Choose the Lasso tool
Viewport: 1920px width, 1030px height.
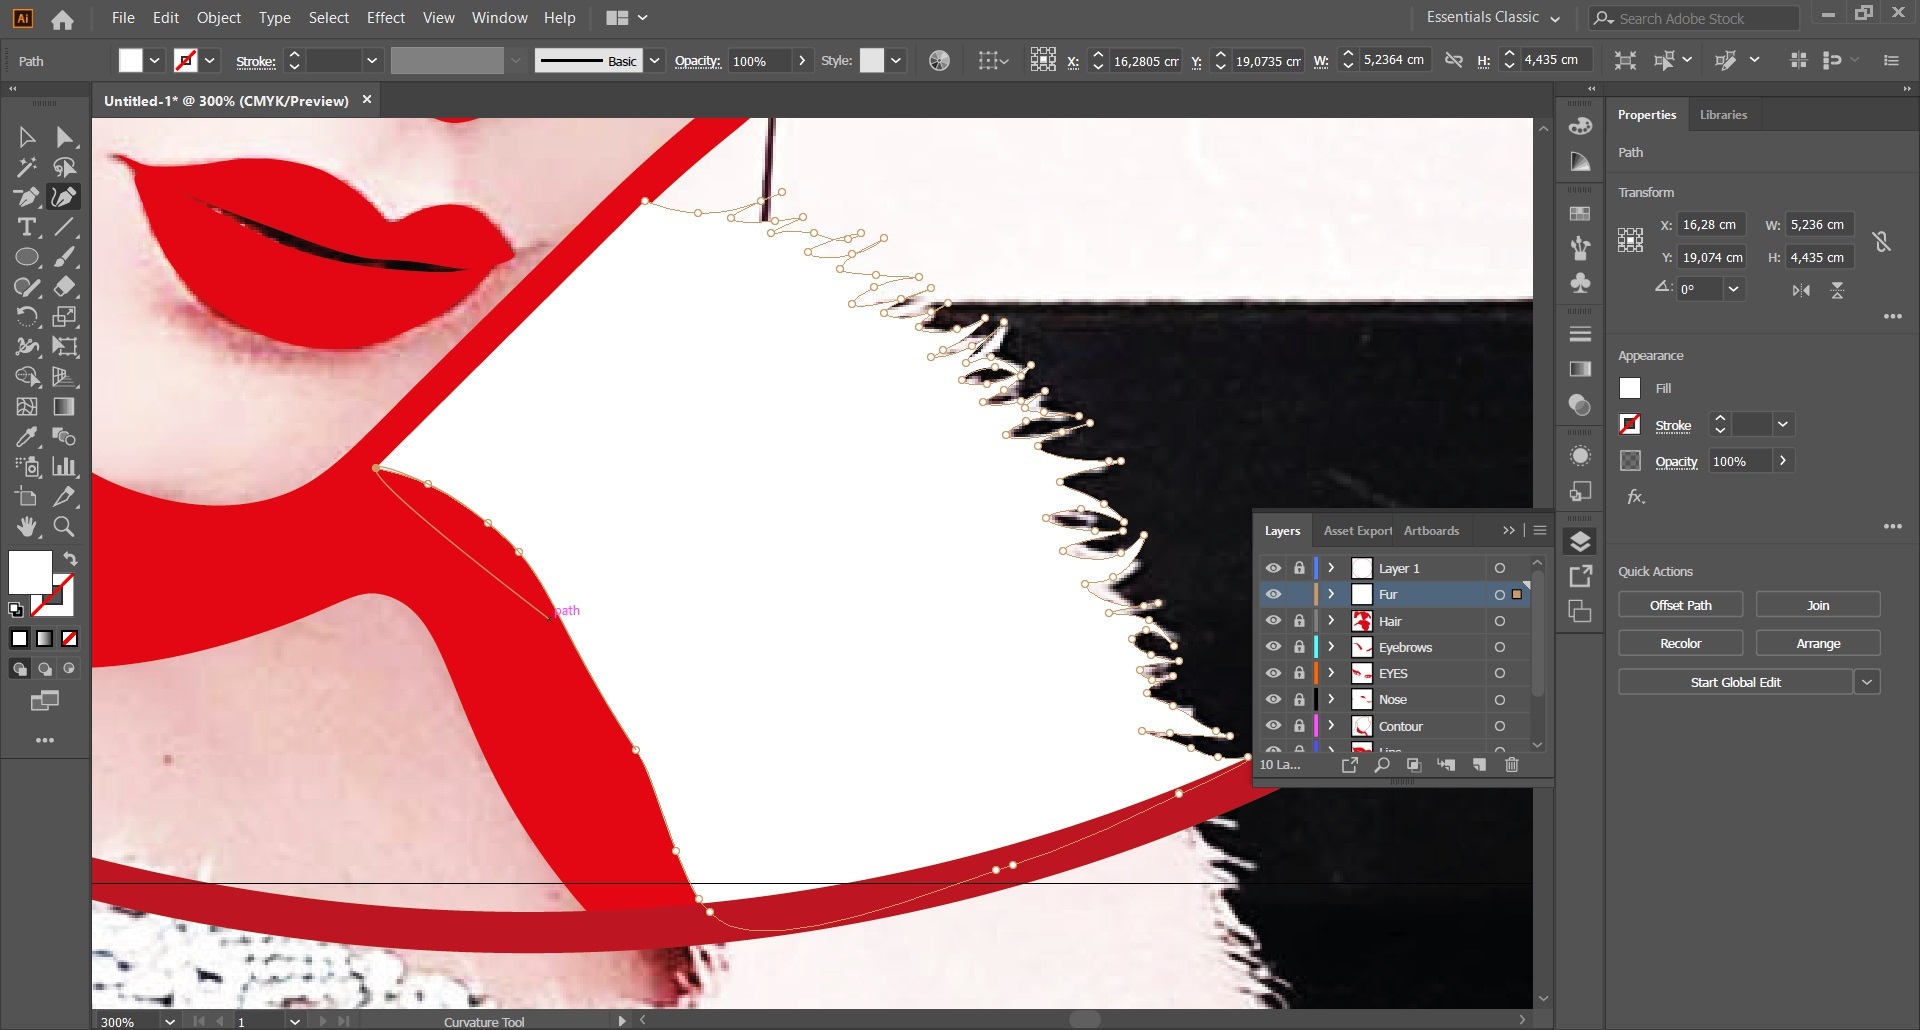(x=65, y=167)
